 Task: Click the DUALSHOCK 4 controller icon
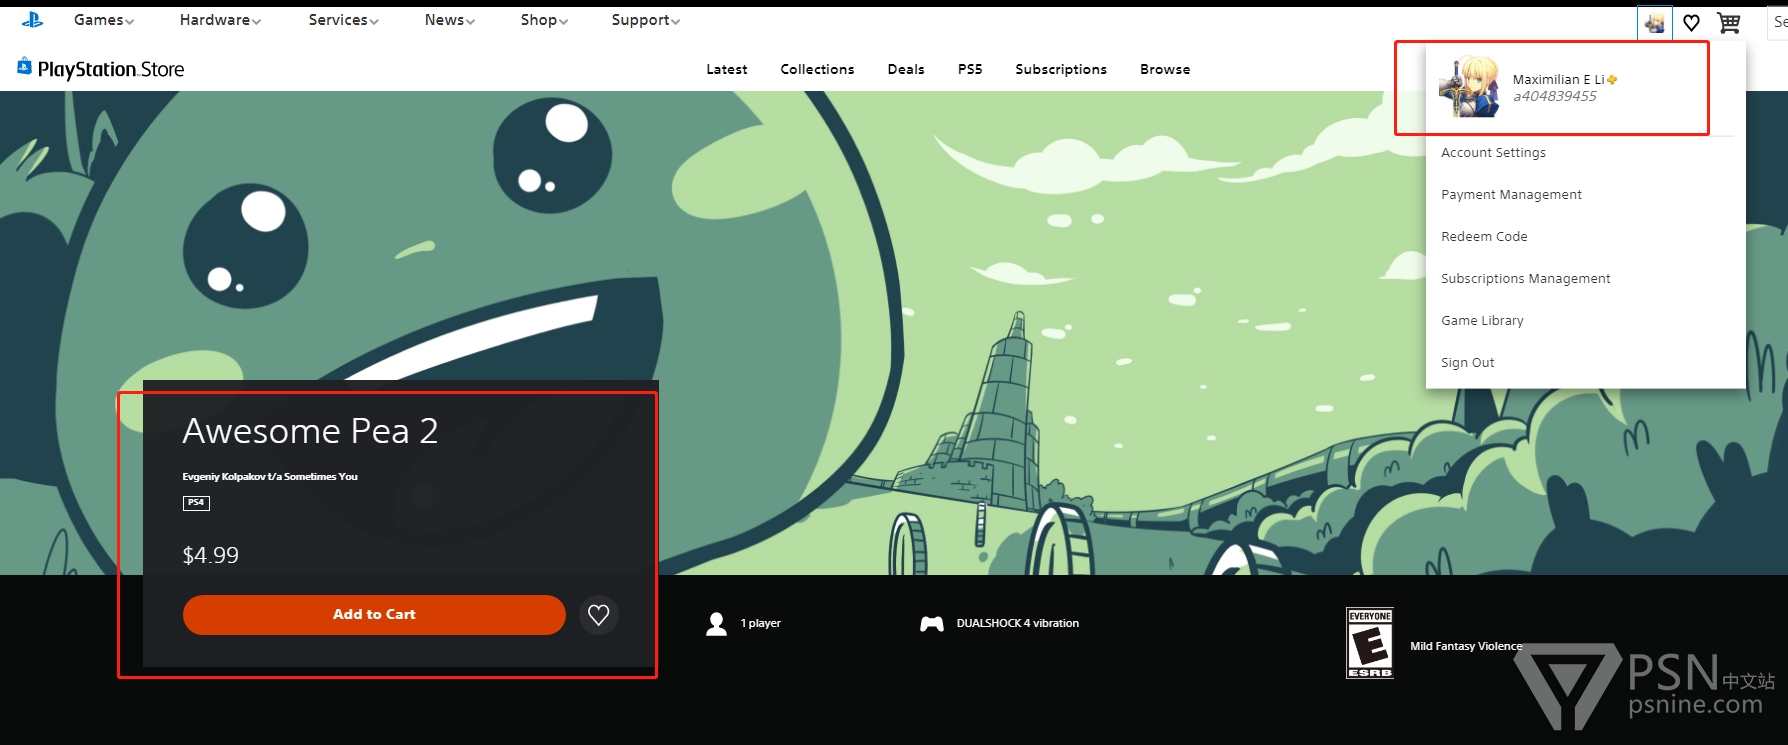coord(932,624)
